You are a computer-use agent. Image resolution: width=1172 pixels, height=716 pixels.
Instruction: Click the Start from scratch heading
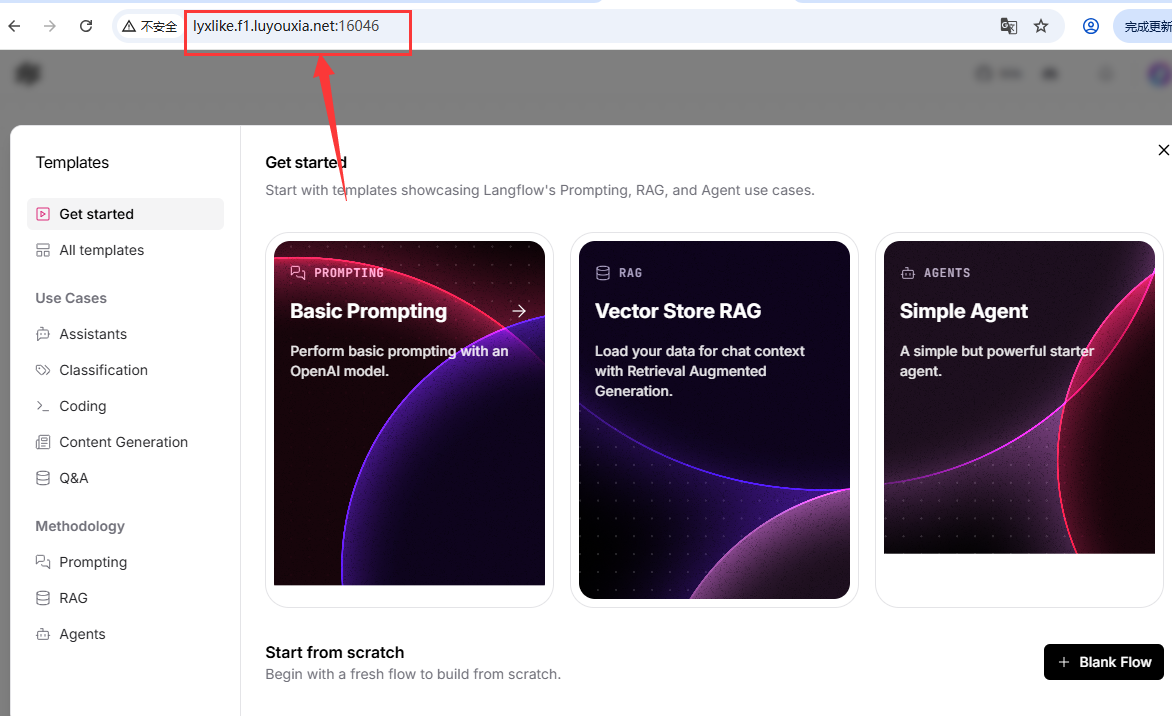pos(335,652)
